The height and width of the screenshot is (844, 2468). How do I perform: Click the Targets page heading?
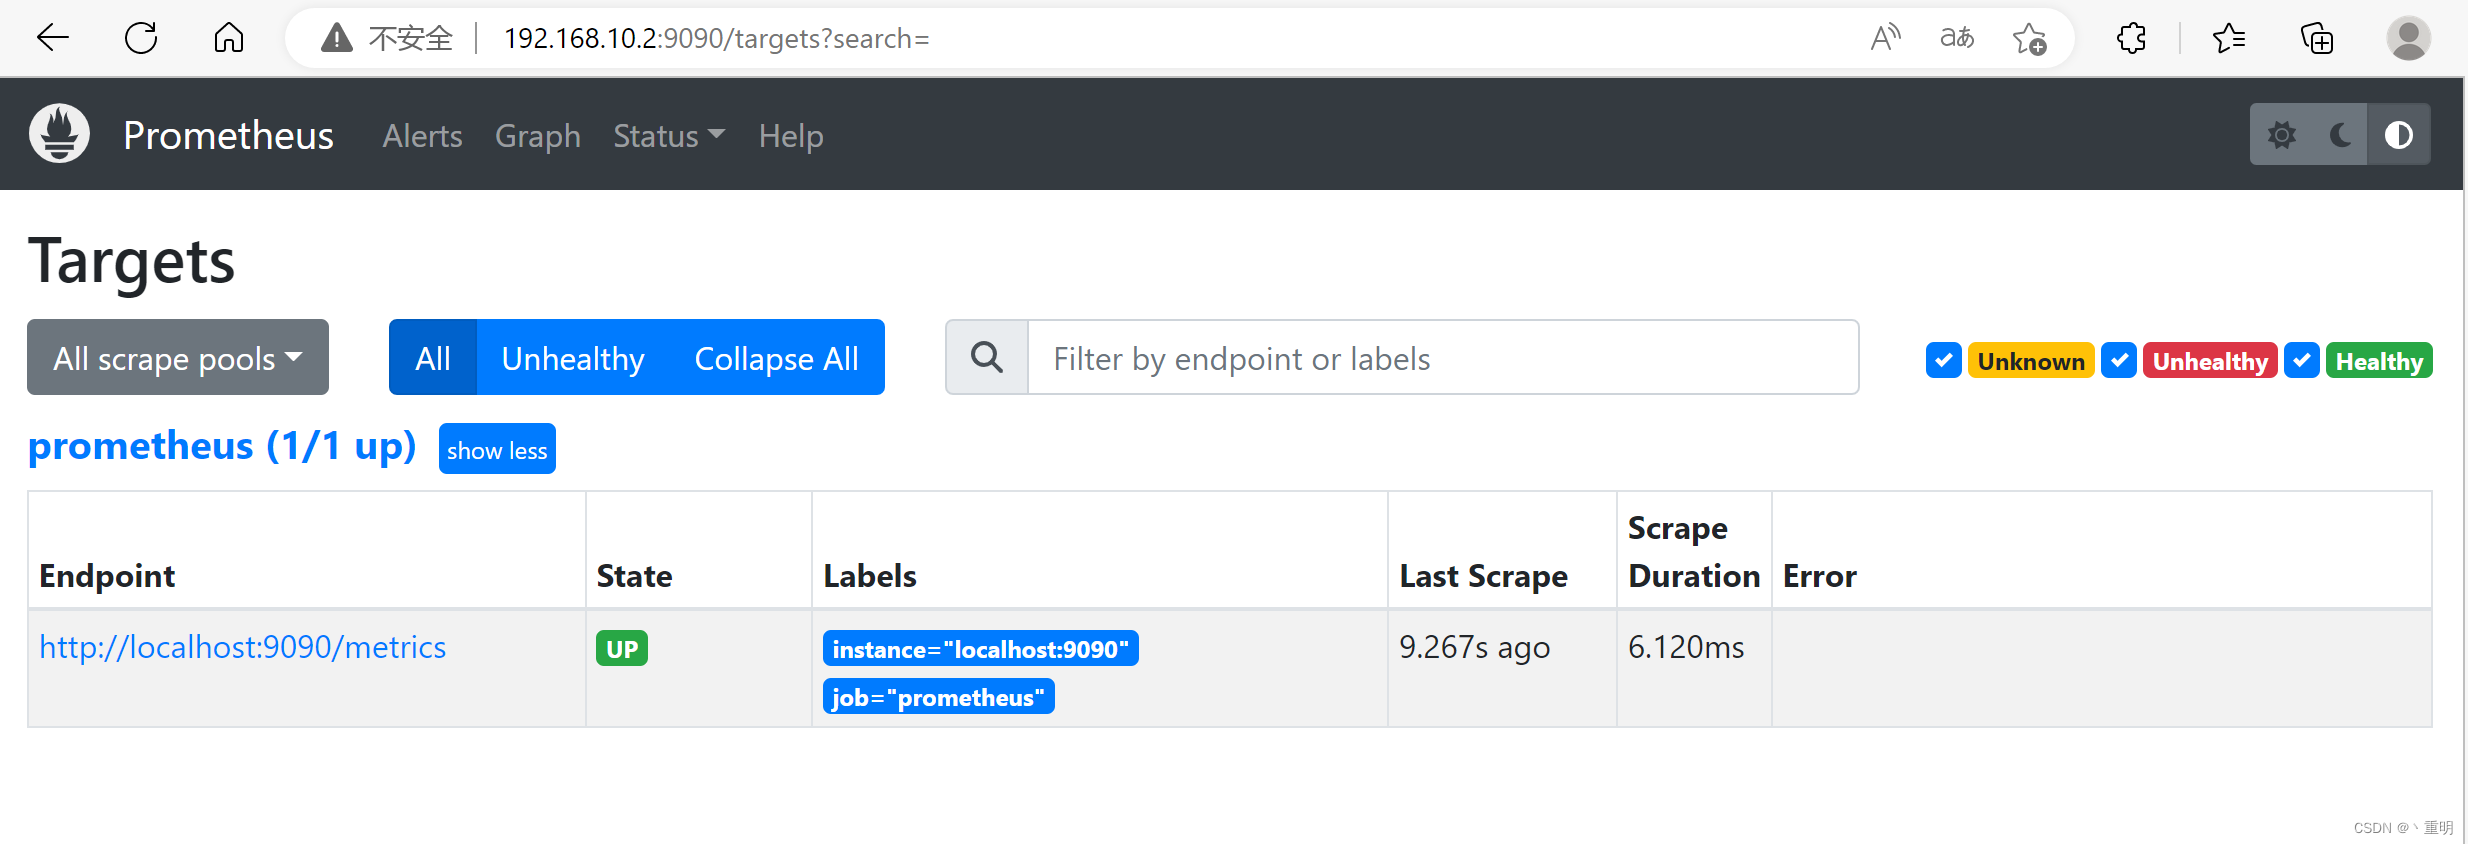(x=131, y=261)
